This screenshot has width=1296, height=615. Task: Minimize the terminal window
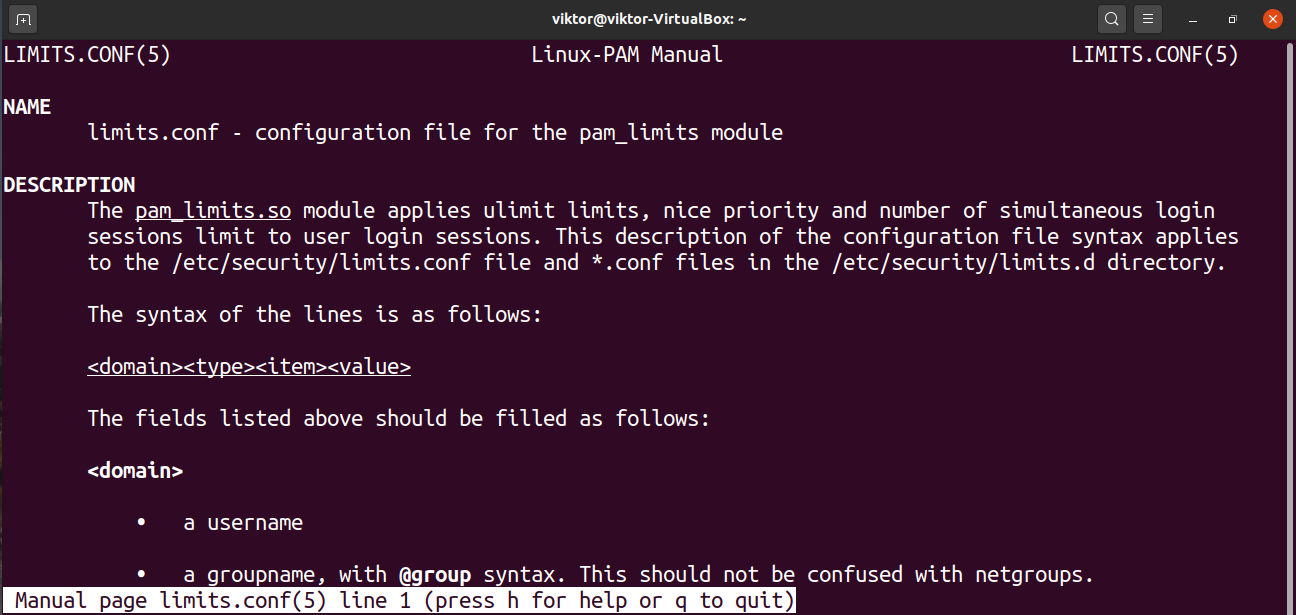coord(1194,19)
